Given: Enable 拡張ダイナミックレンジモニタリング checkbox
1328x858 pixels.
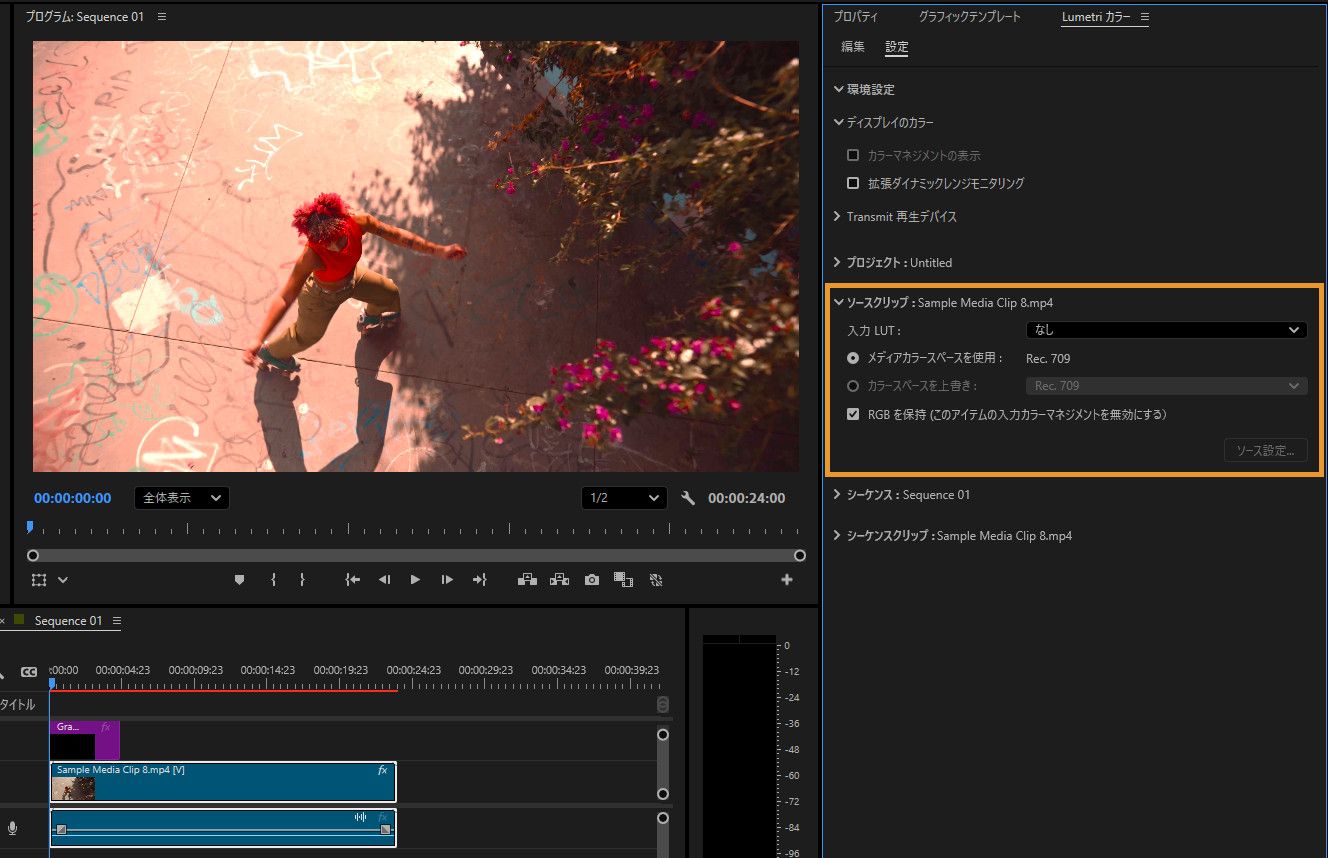Looking at the screenshot, I should tap(853, 183).
